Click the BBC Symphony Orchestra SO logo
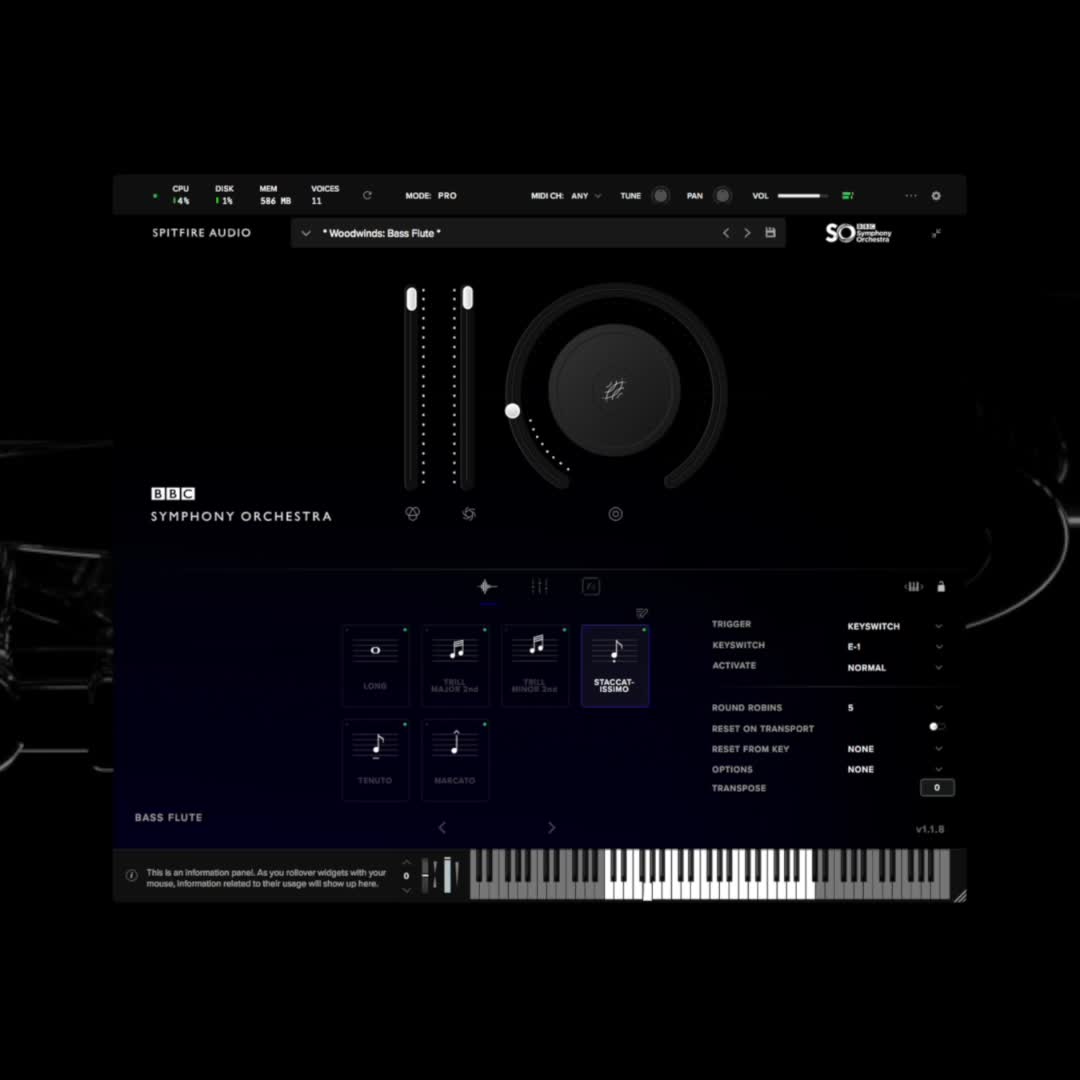 point(858,233)
